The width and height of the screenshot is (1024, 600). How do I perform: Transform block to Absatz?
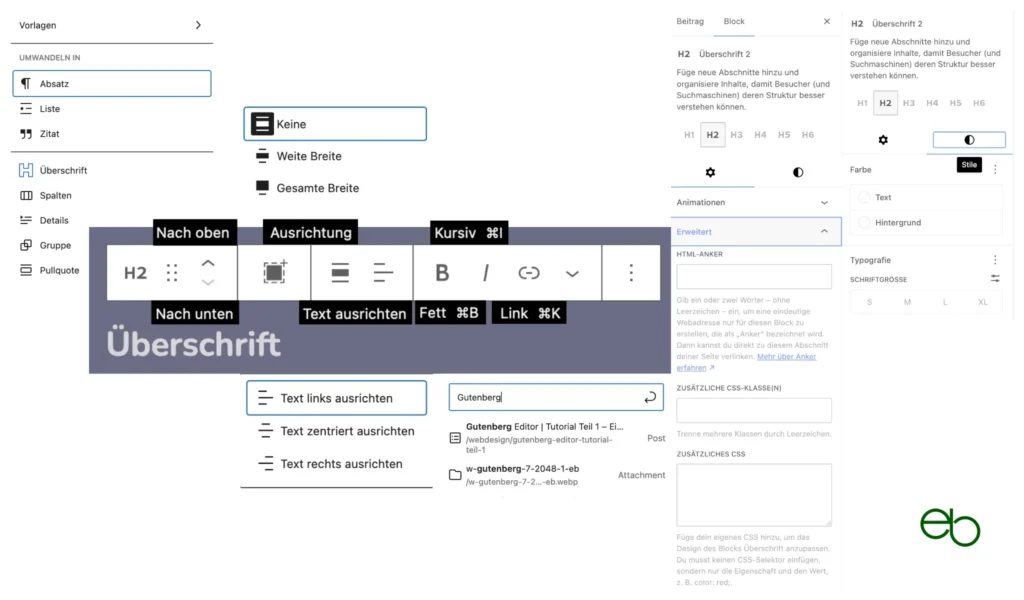click(112, 84)
